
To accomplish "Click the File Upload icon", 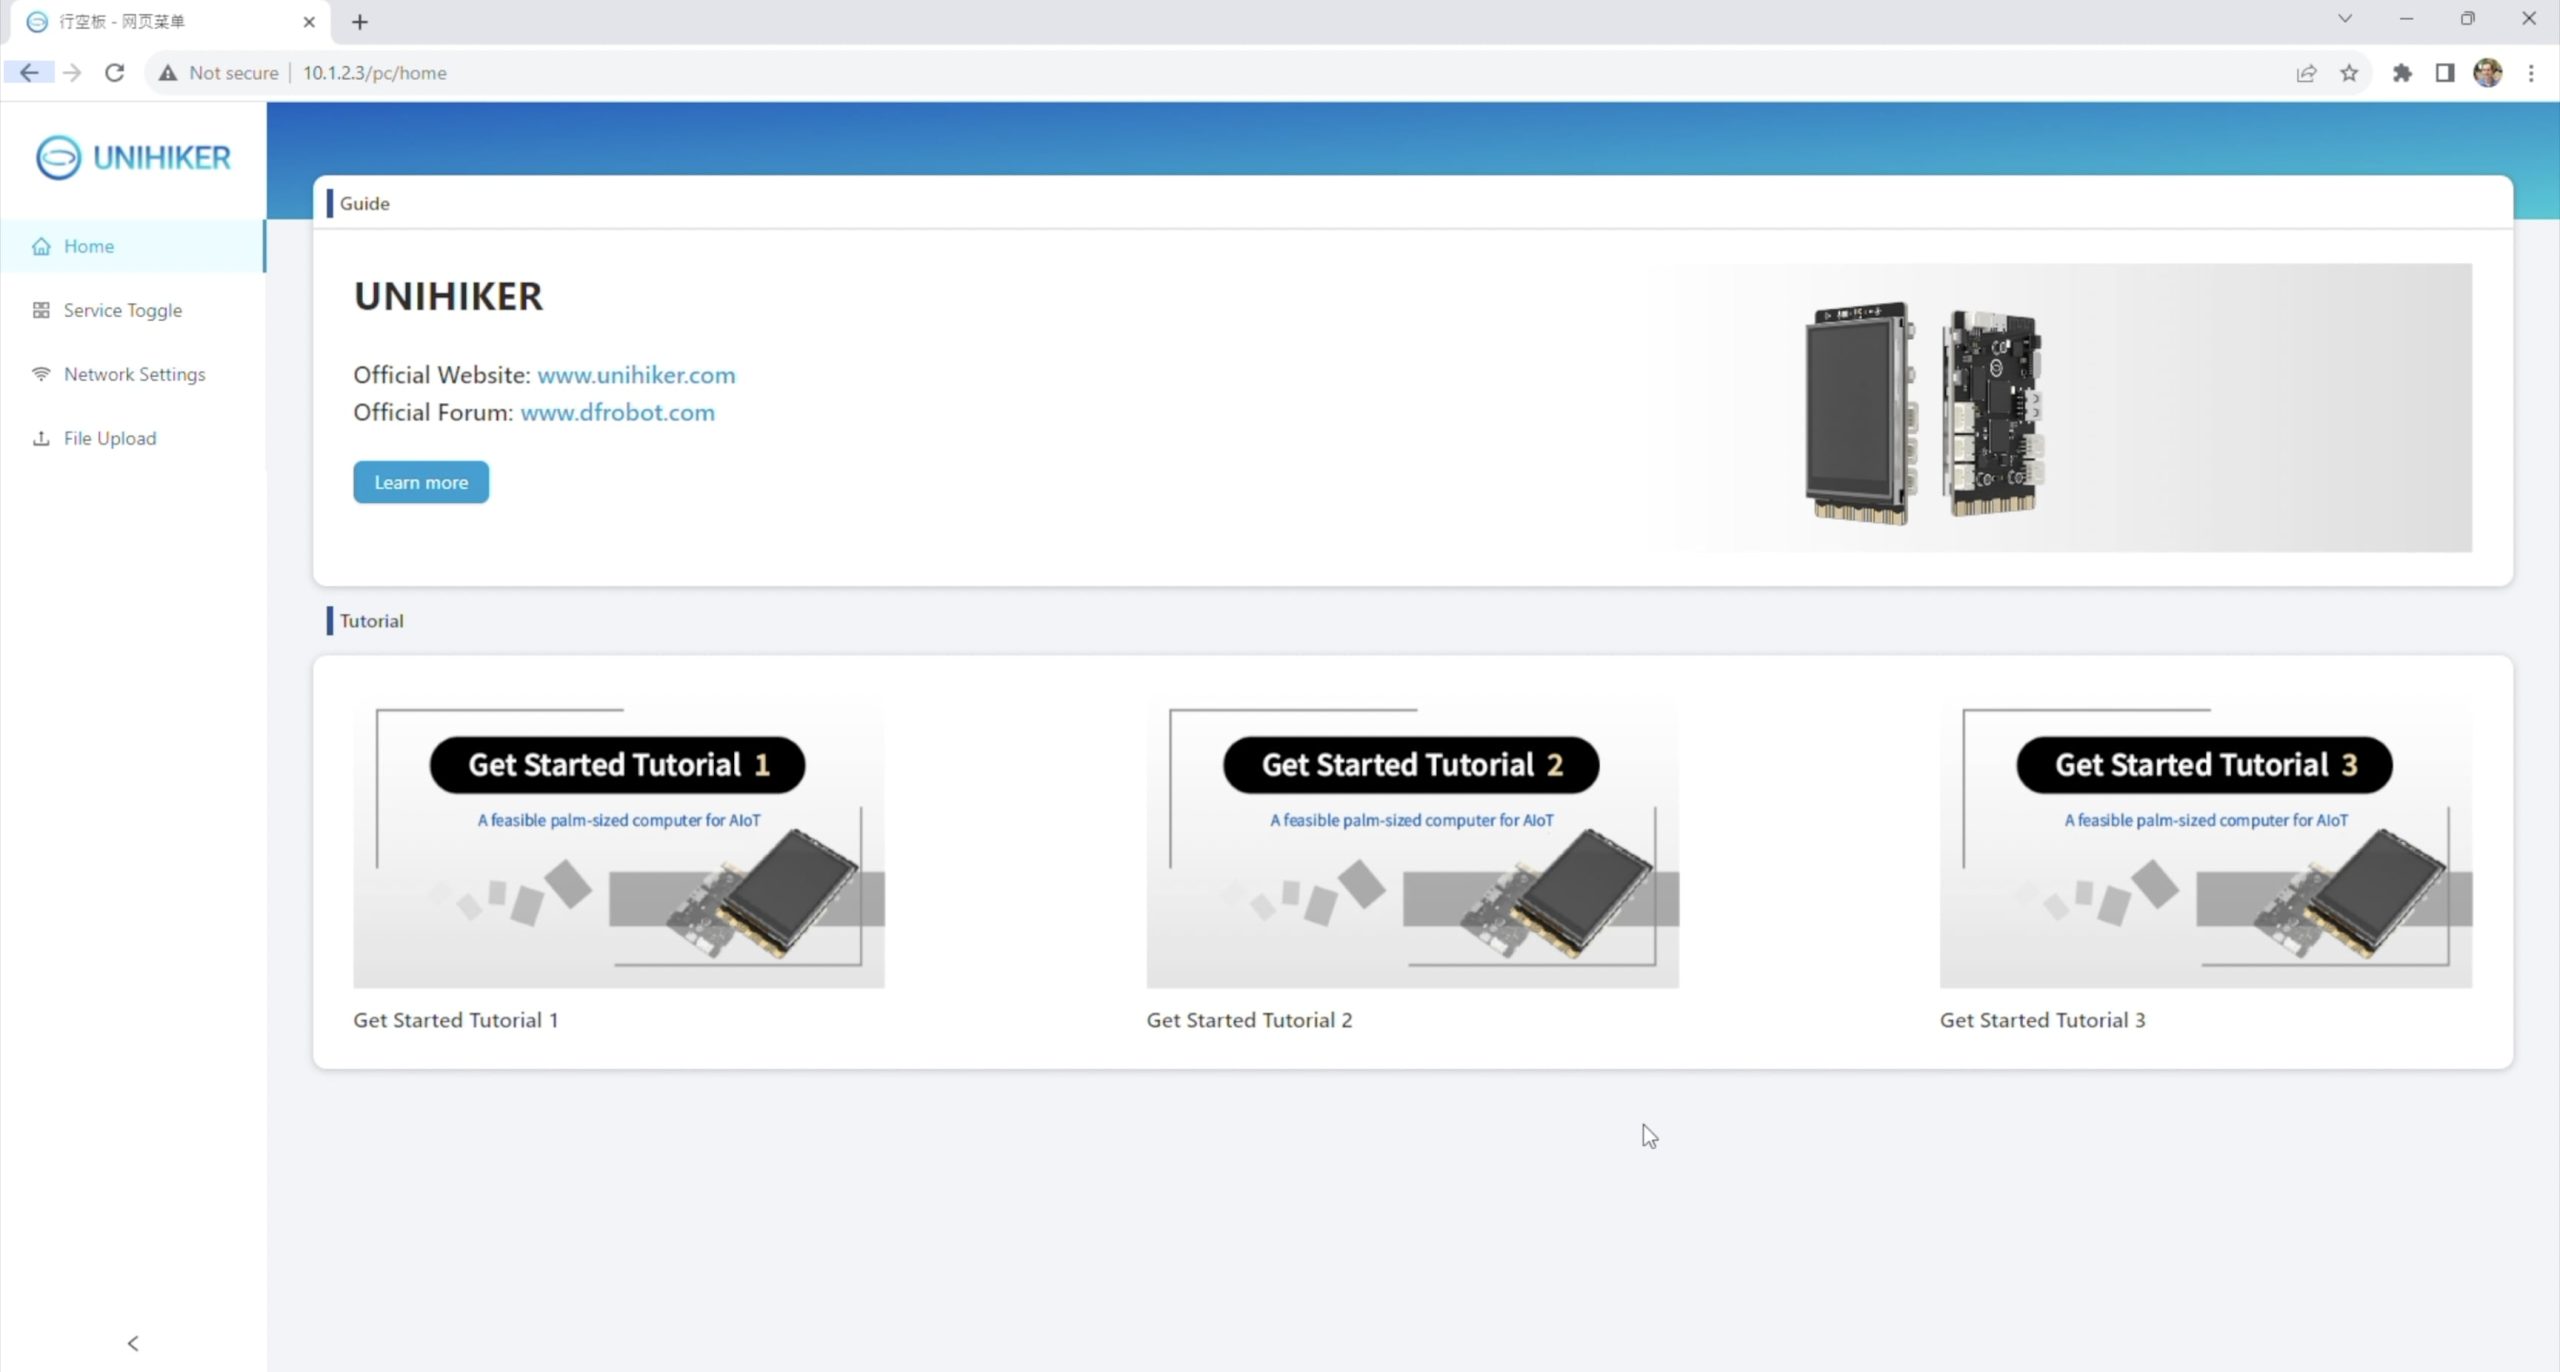I will tap(41, 439).
